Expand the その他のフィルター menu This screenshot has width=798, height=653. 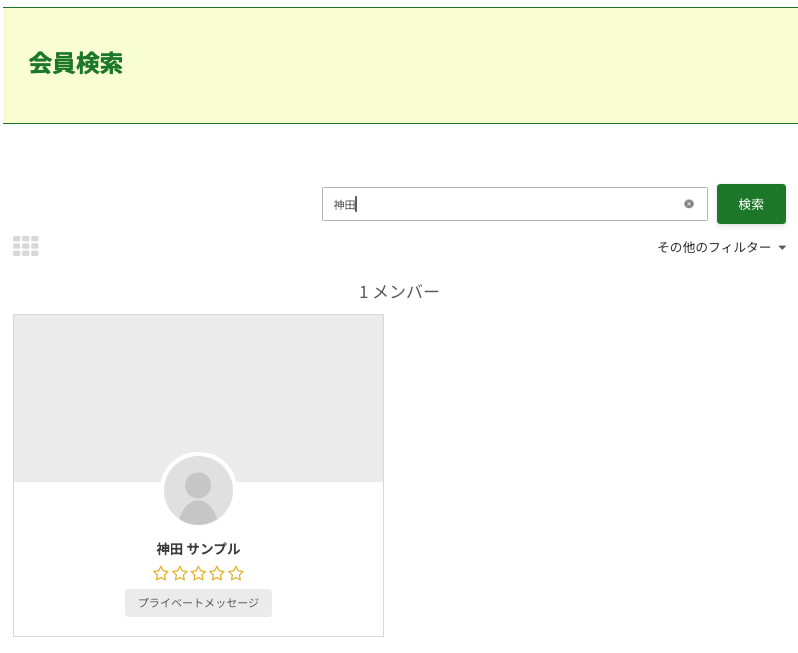pyautogui.click(x=714, y=247)
